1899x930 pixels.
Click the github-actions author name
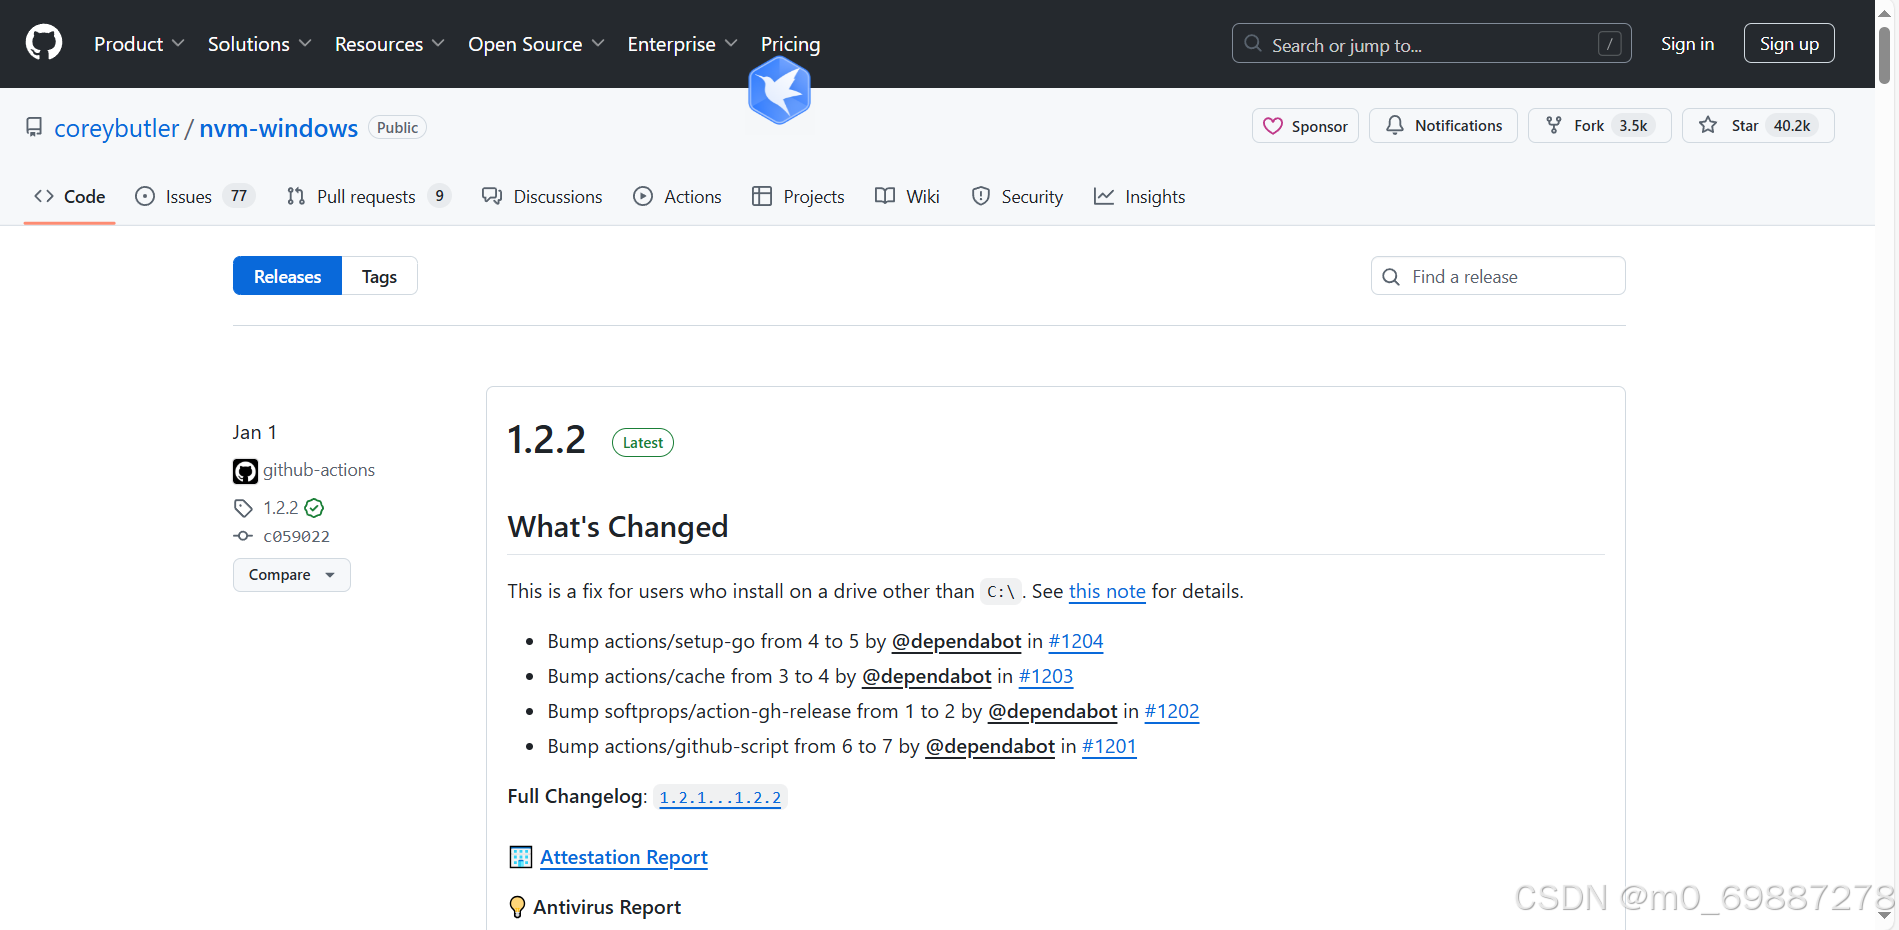pos(319,470)
